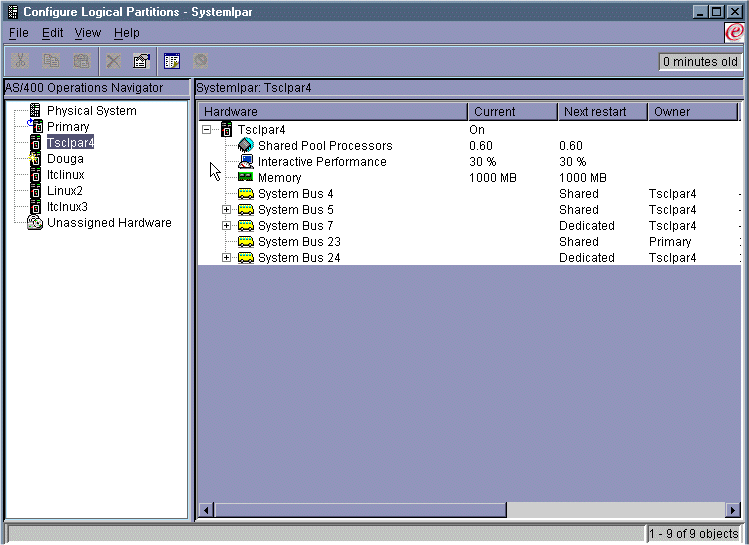Select the Memory row text
Image resolution: width=749 pixels, height=545 pixels.
point(279,178)
